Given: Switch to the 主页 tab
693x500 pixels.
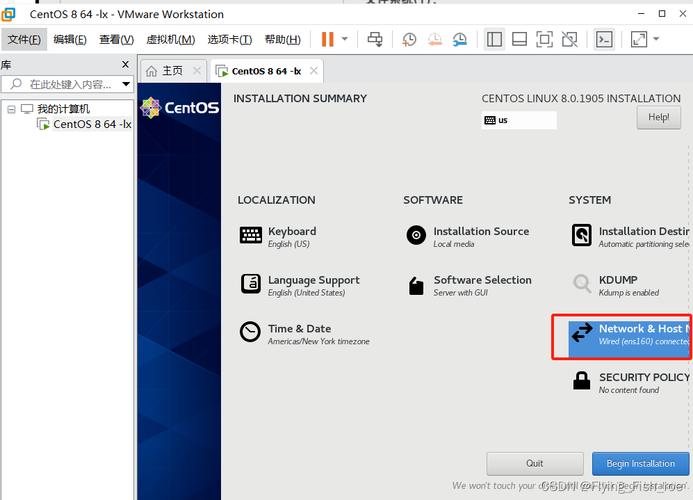Looking at the screenshot, I should 164,71.
